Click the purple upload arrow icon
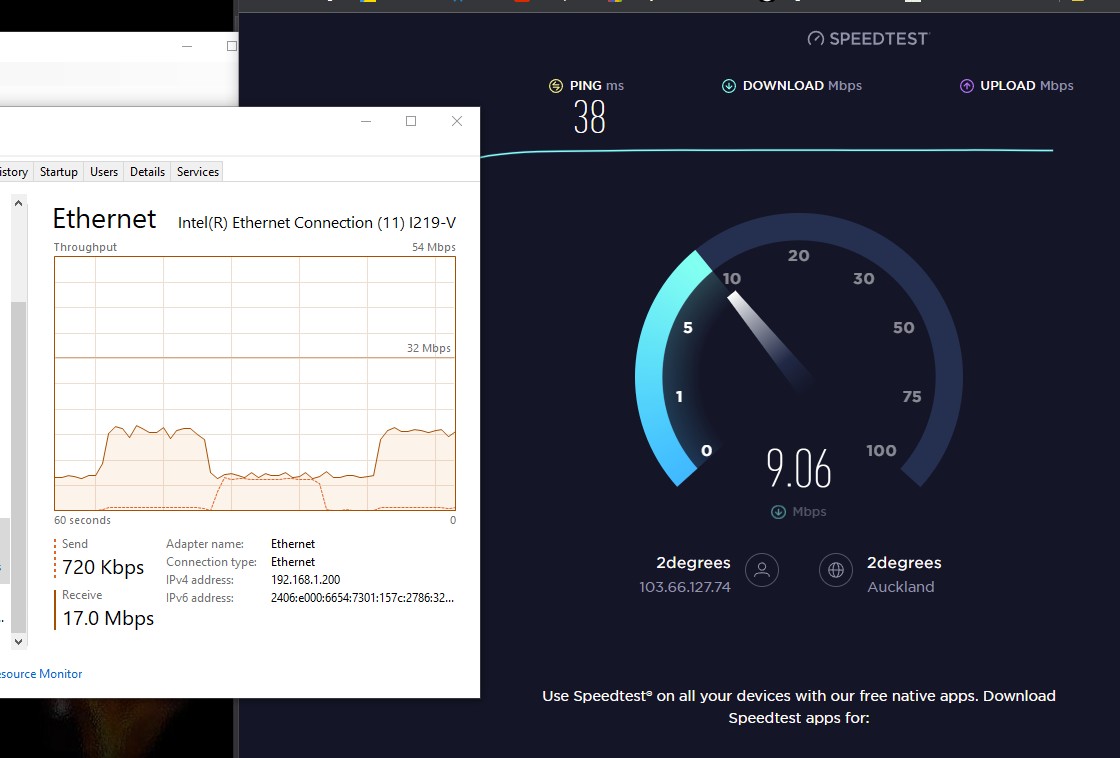 (x=966, y=86)
